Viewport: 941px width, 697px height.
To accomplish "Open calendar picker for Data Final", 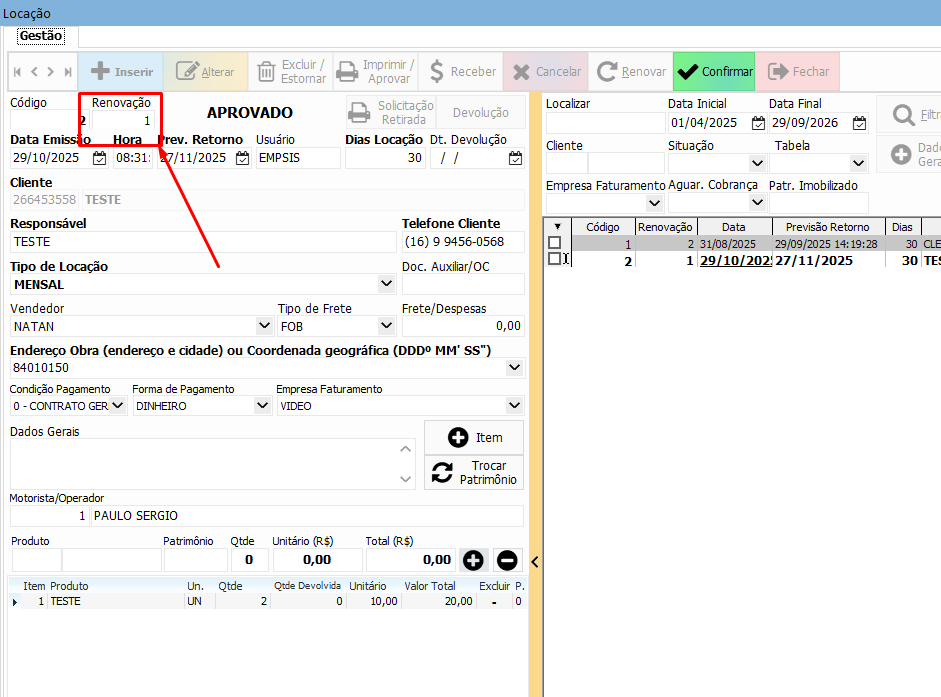I will tap(859, 123).
